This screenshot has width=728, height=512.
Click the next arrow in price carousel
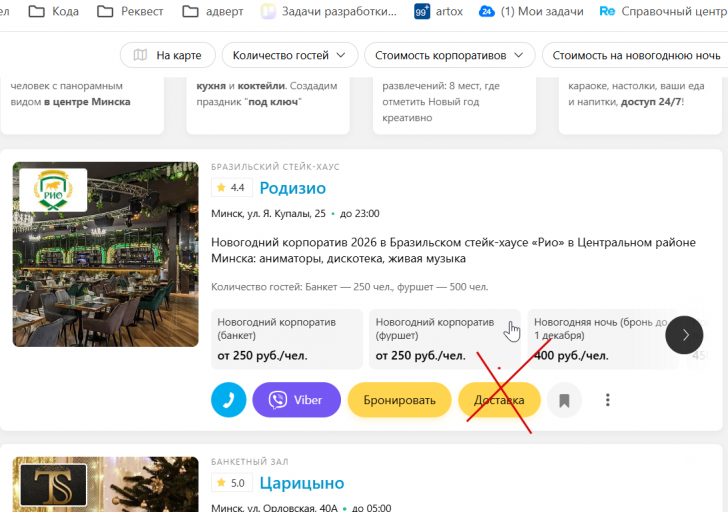click(x=684, y=335)
